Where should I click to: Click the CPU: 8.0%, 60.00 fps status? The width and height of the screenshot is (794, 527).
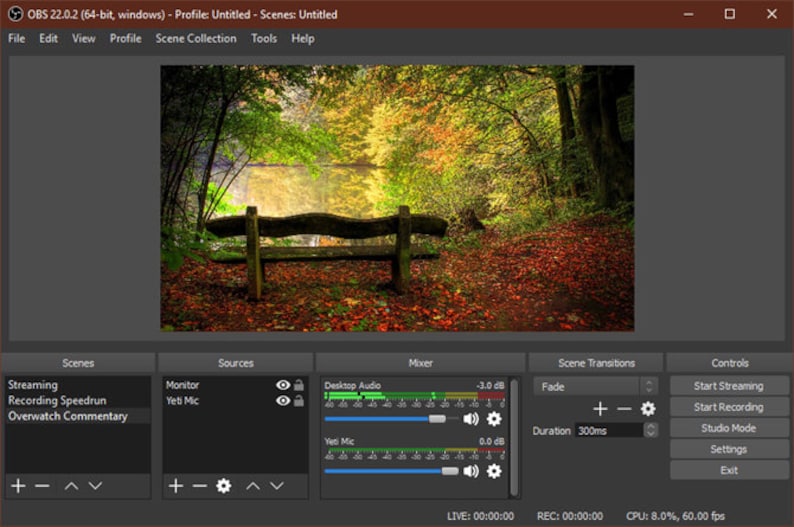point(676,516)
